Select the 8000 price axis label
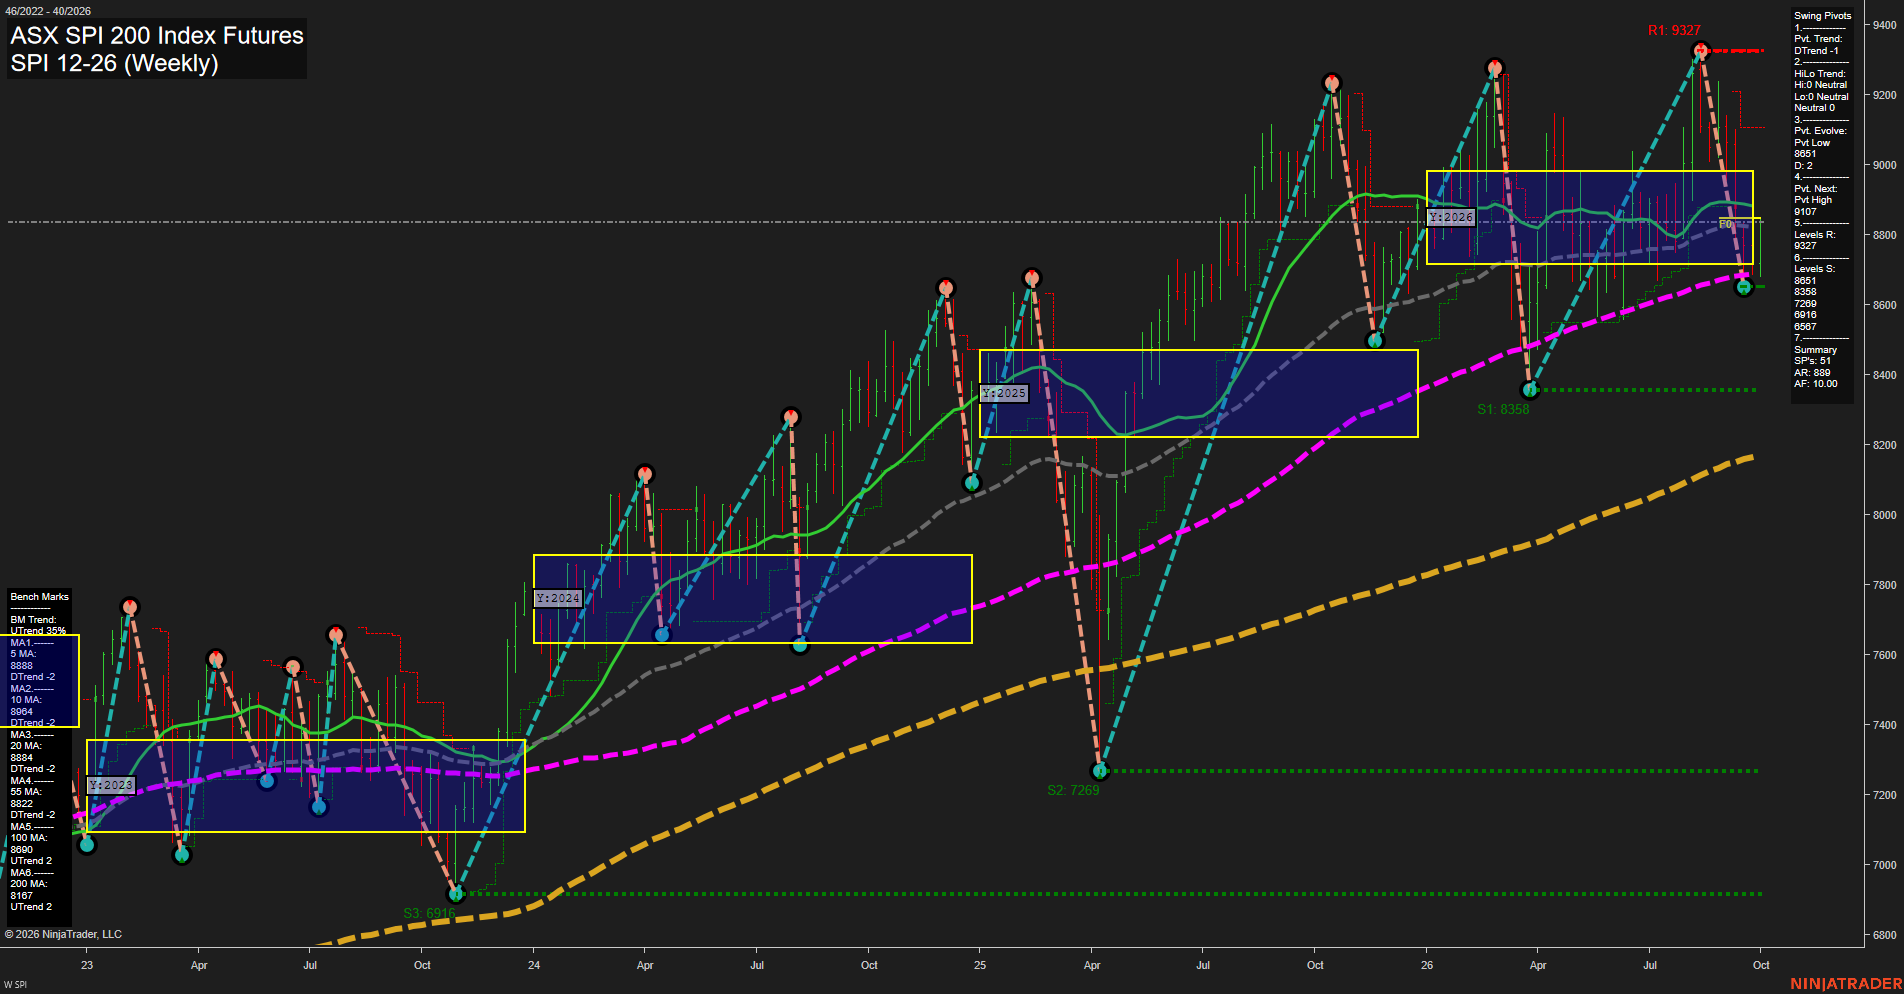1904x994 pixels. point(1885,515)
